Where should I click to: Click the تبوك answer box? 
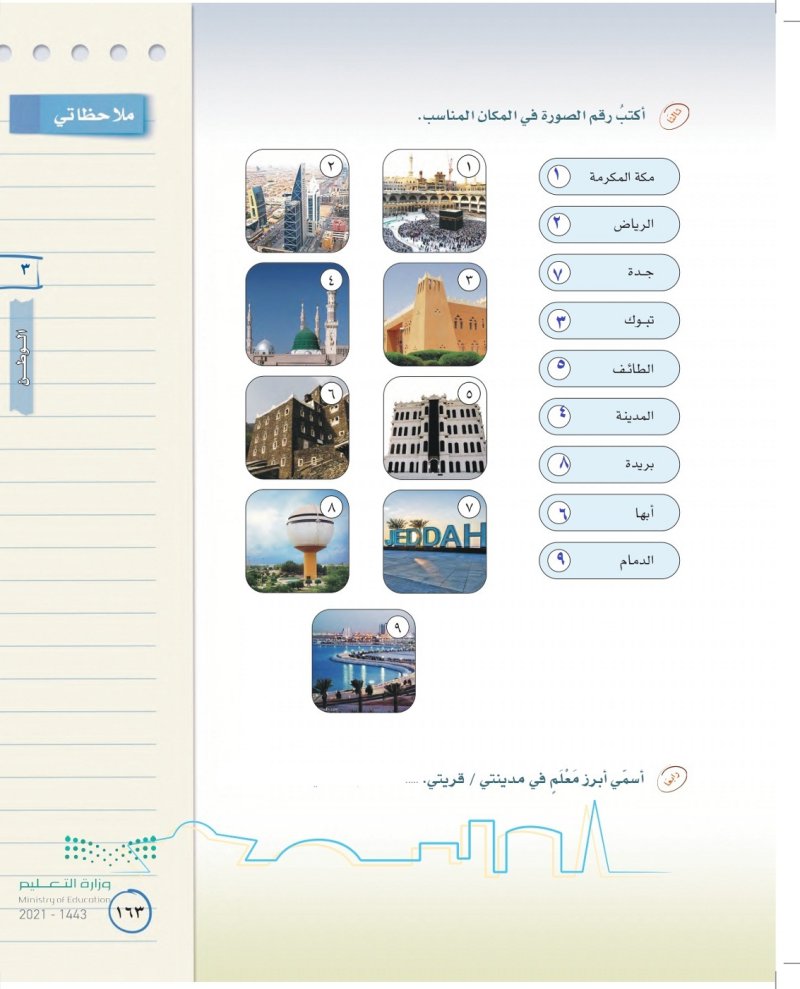click(609, 320)
